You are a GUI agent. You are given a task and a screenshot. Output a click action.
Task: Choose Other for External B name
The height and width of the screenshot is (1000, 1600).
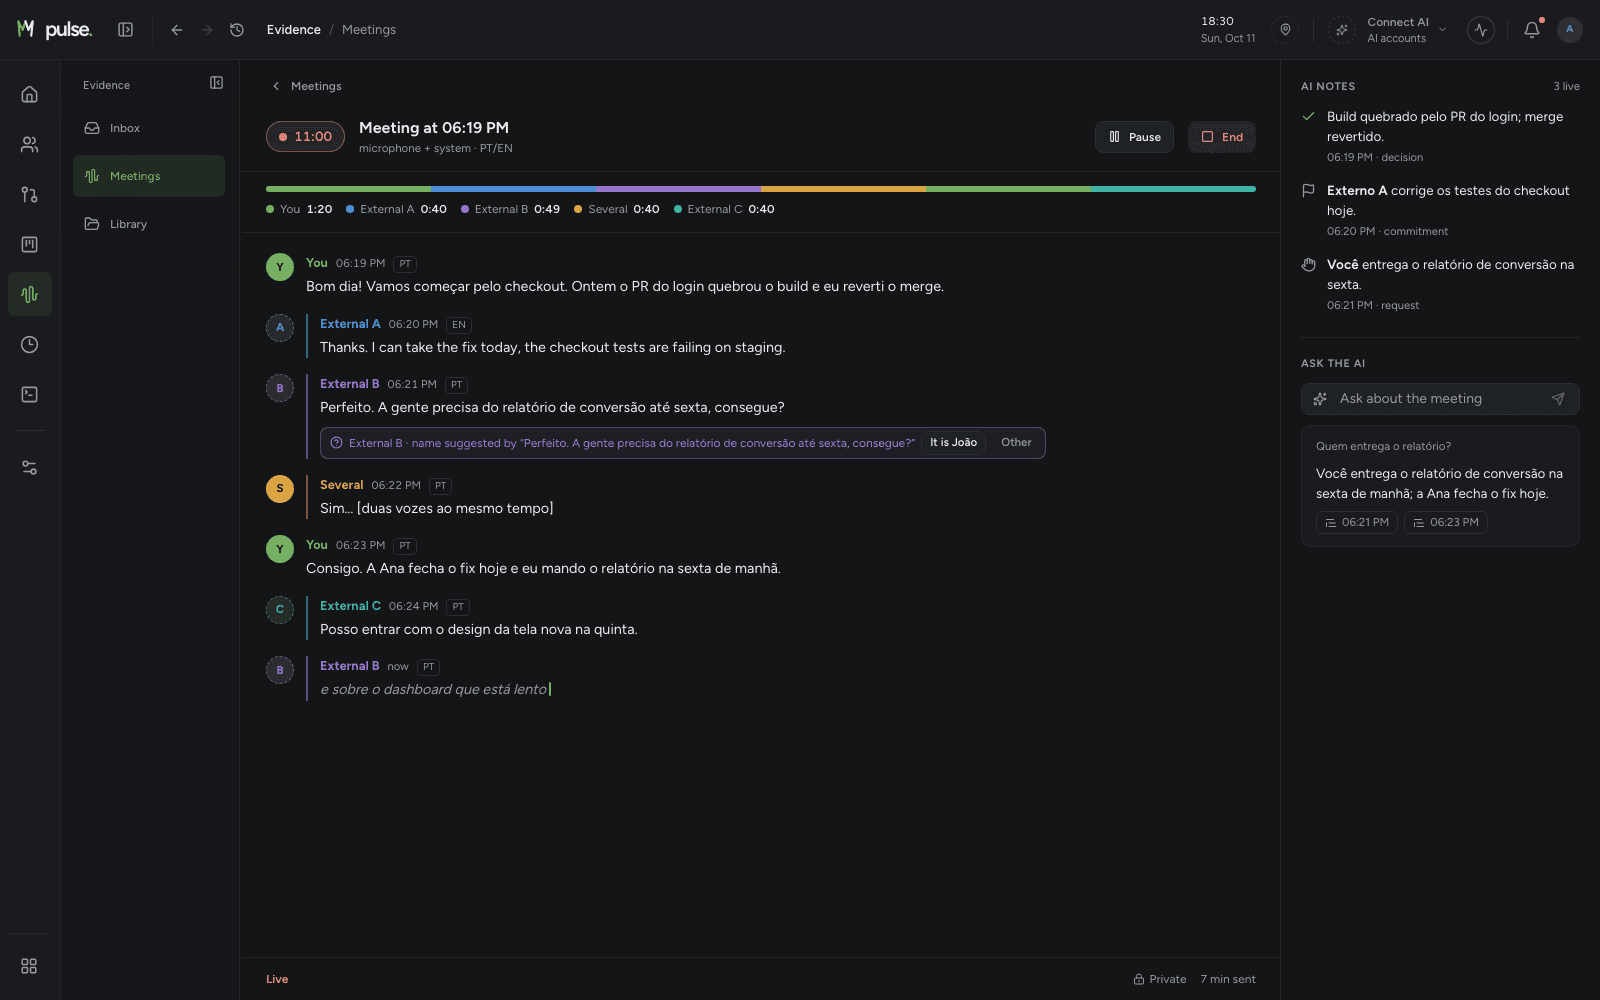coord(1016,443)
